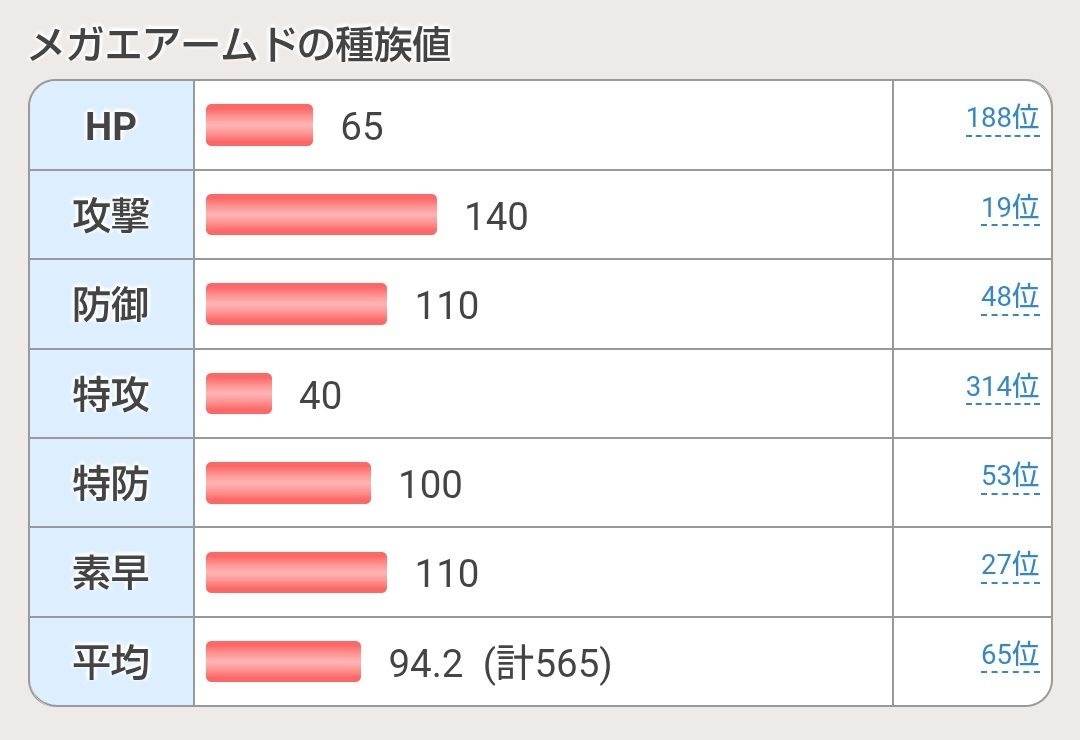Screen dimensions: 1080x740
Task: Open the 48位 defense ranking link
Action: click(x=1010, y=297)
